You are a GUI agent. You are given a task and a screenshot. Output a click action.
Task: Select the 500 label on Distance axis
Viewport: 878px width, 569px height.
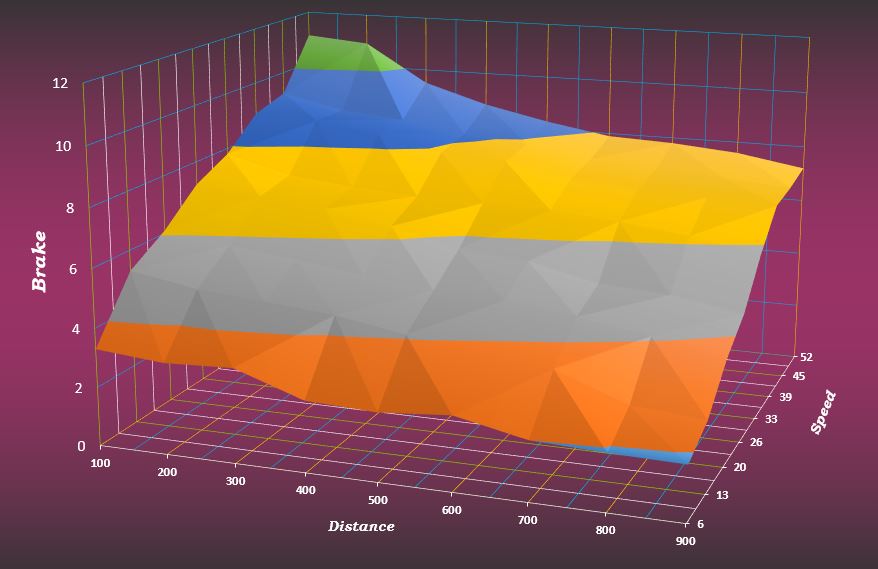tap(376, 499)
